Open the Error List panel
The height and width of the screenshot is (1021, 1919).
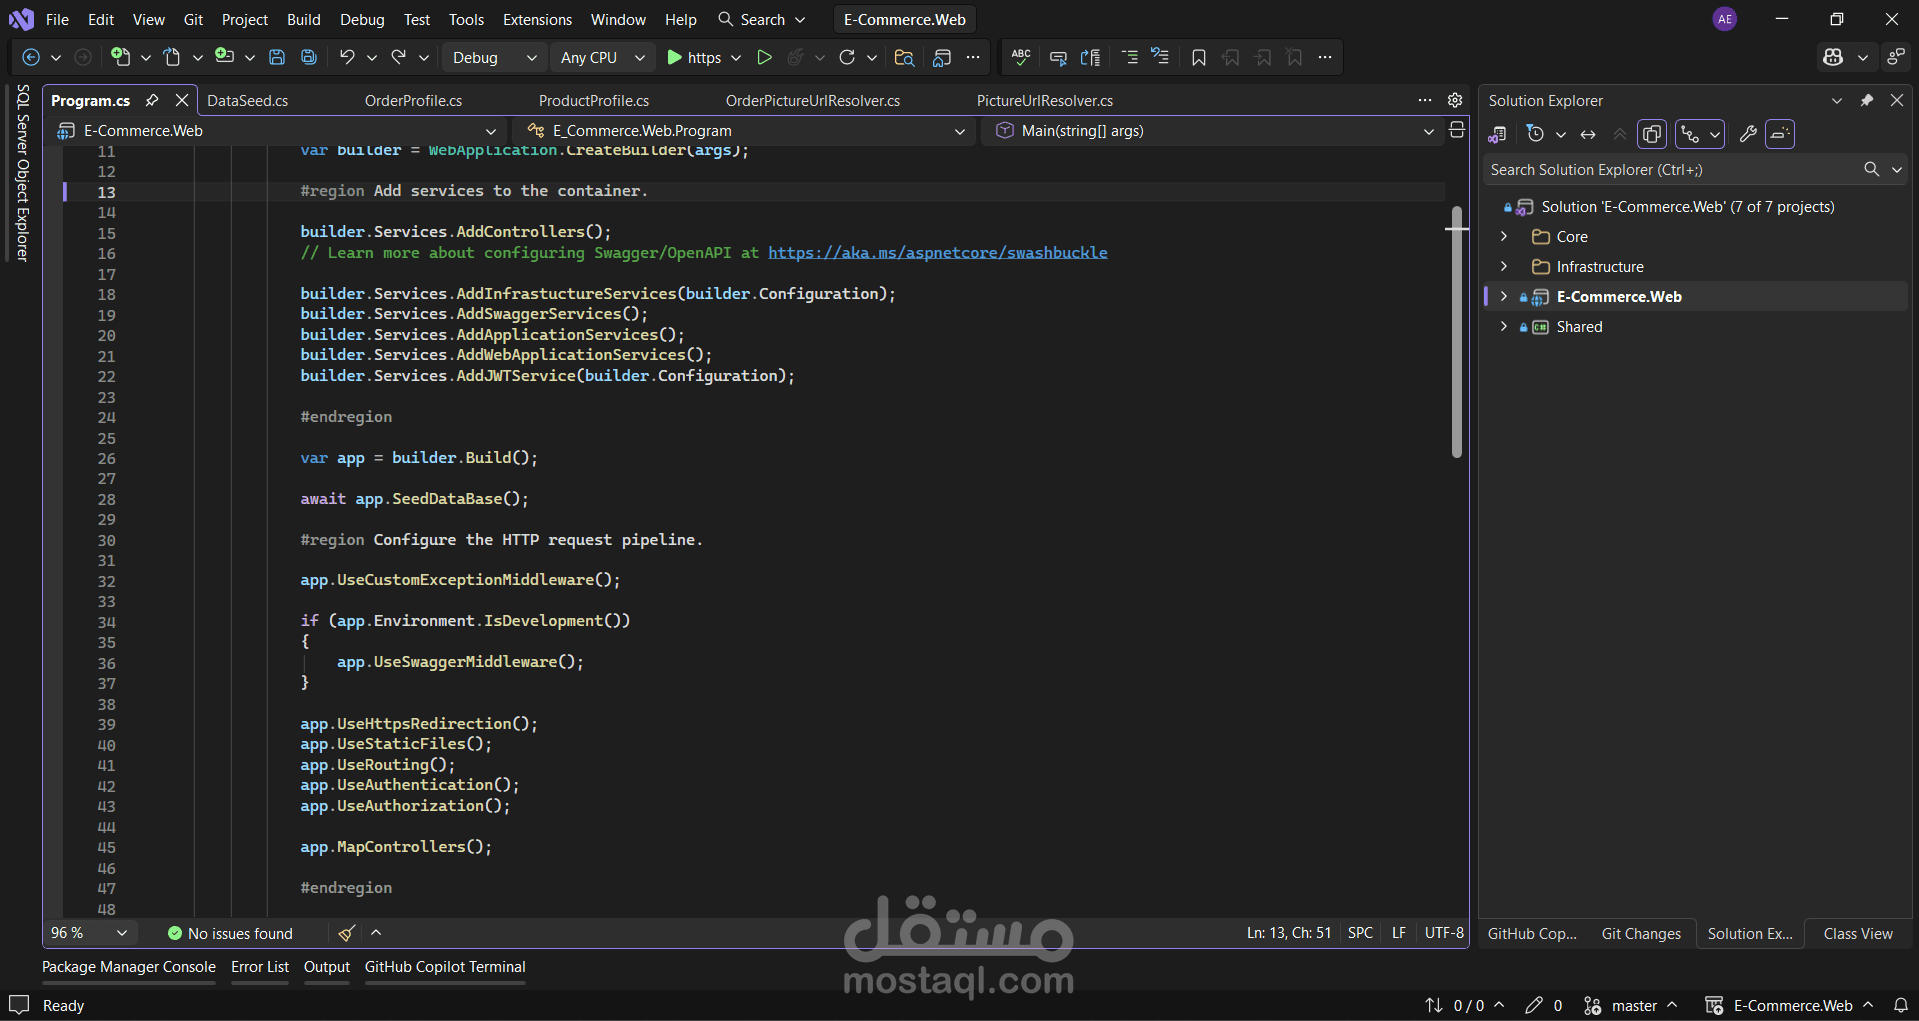pyautogui.click(x=260, y=967)
